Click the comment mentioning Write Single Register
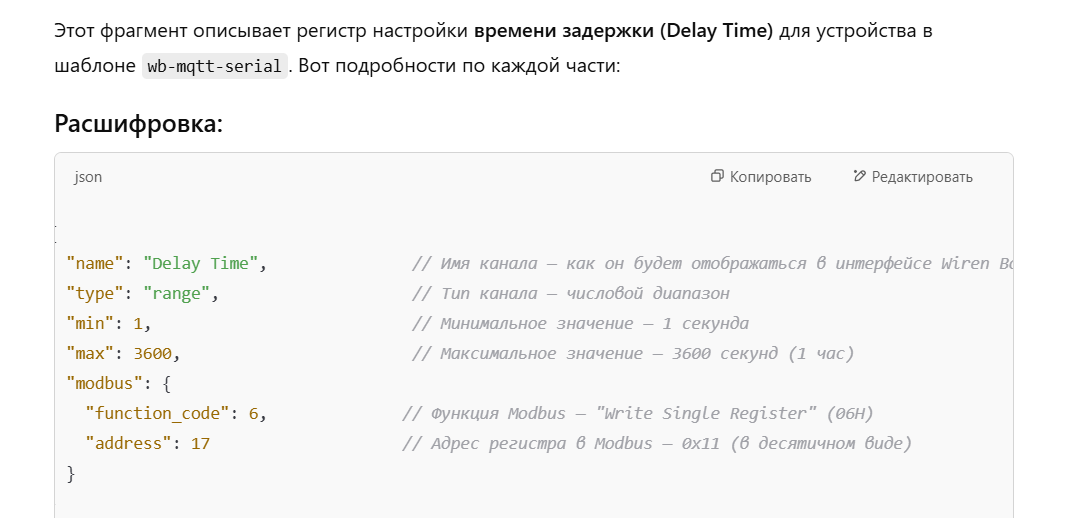 638,413
